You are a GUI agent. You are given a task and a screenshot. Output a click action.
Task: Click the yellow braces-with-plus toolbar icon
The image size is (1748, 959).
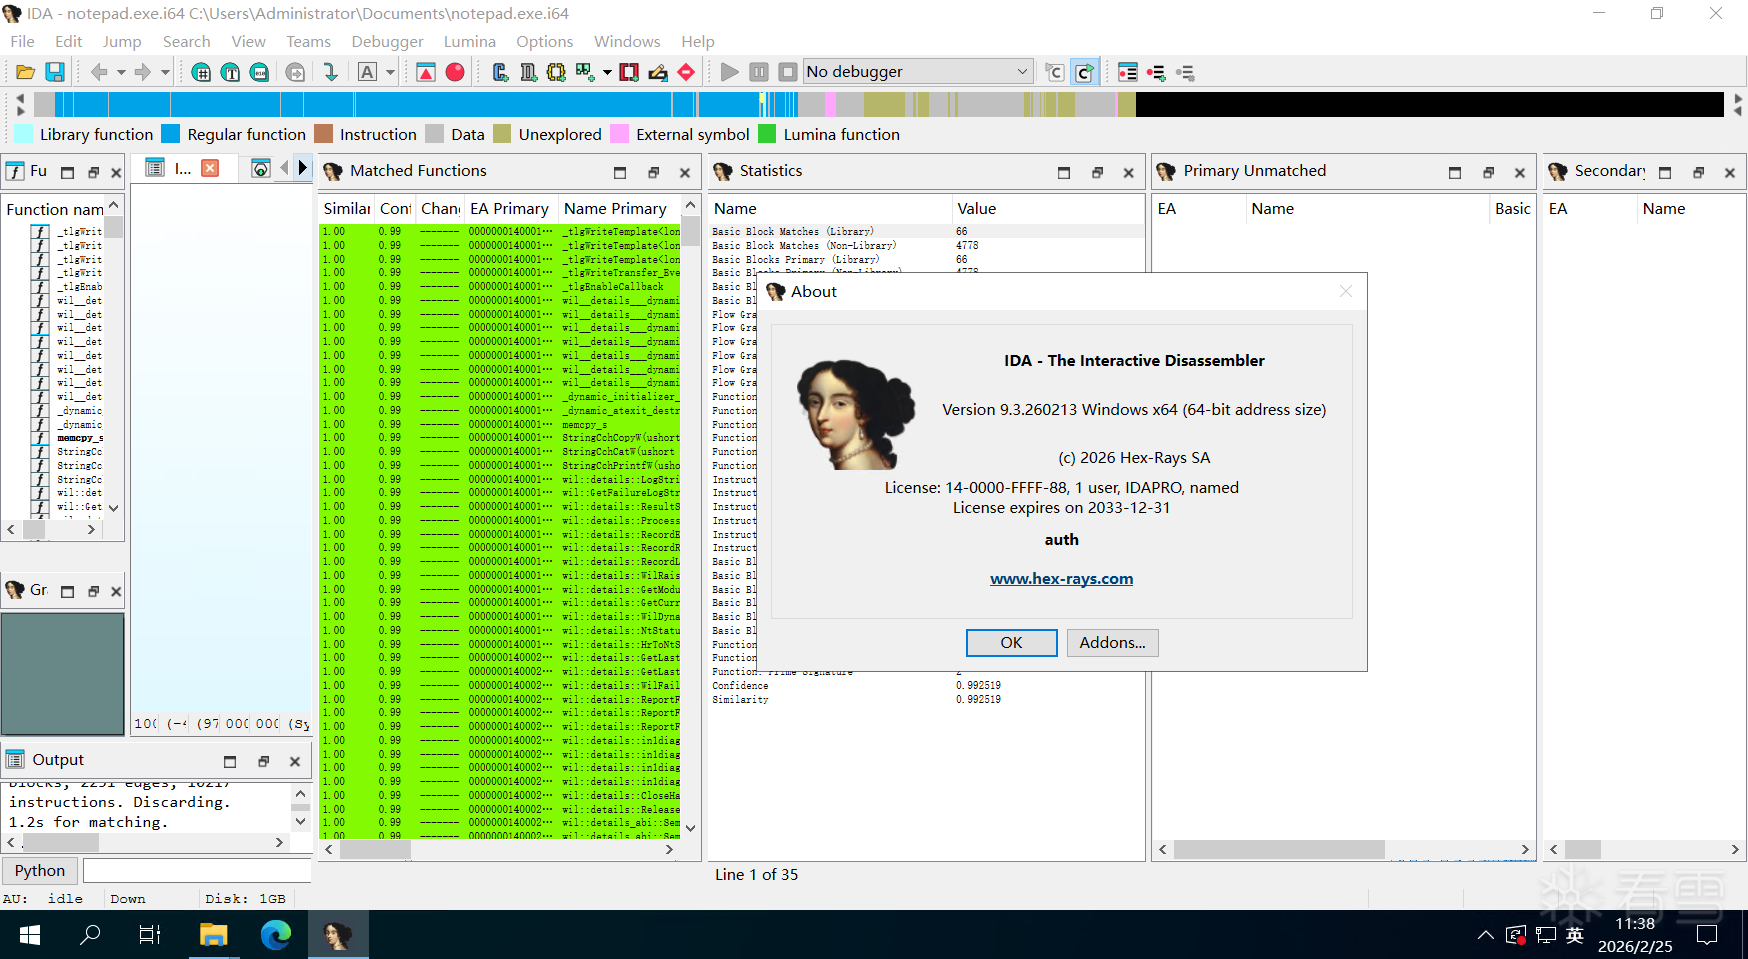pyautogui.click(x=556, y=72)
